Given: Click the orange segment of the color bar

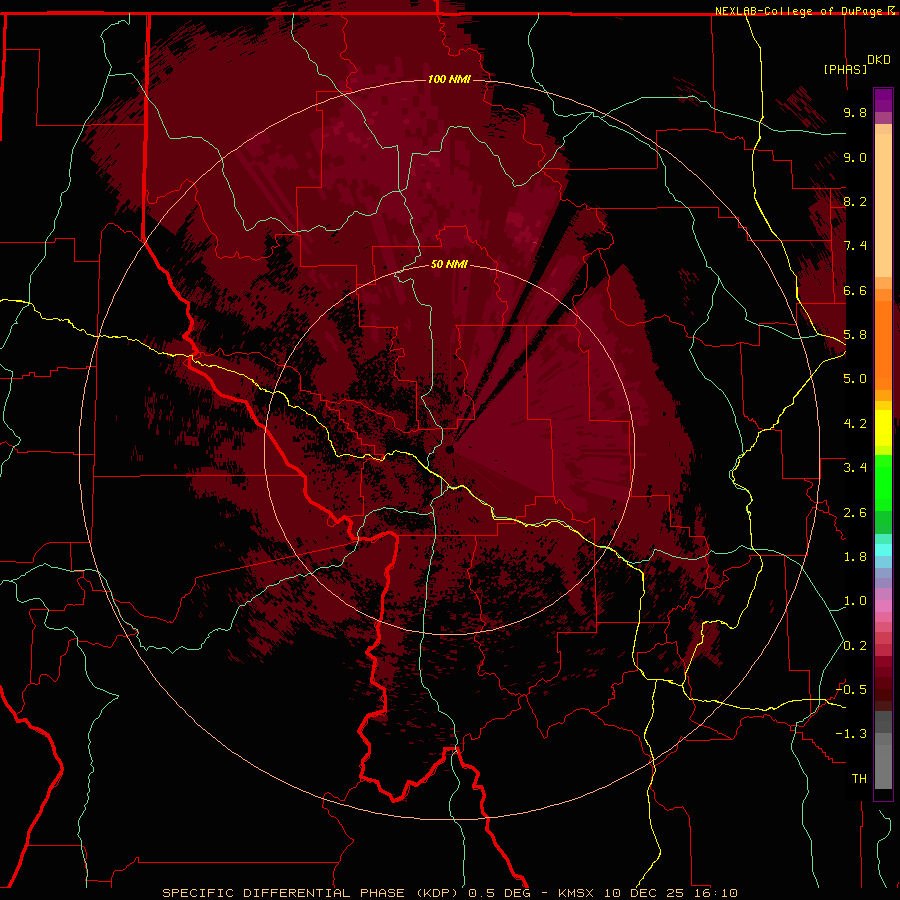Looking at the screenshot, I should click(883, 344).
